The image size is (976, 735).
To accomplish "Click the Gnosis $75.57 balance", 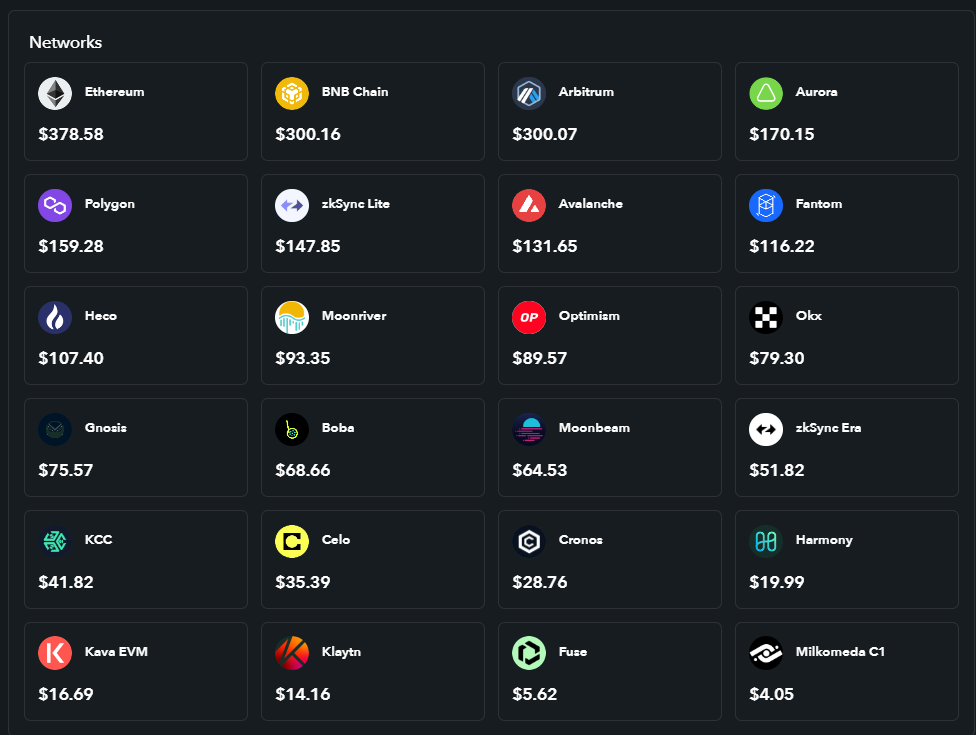I will click(x=65, y=470).
